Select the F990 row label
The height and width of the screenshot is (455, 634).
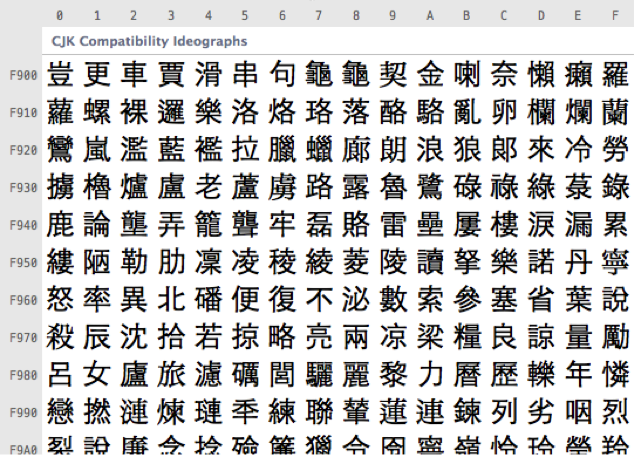tap(22, 413)
